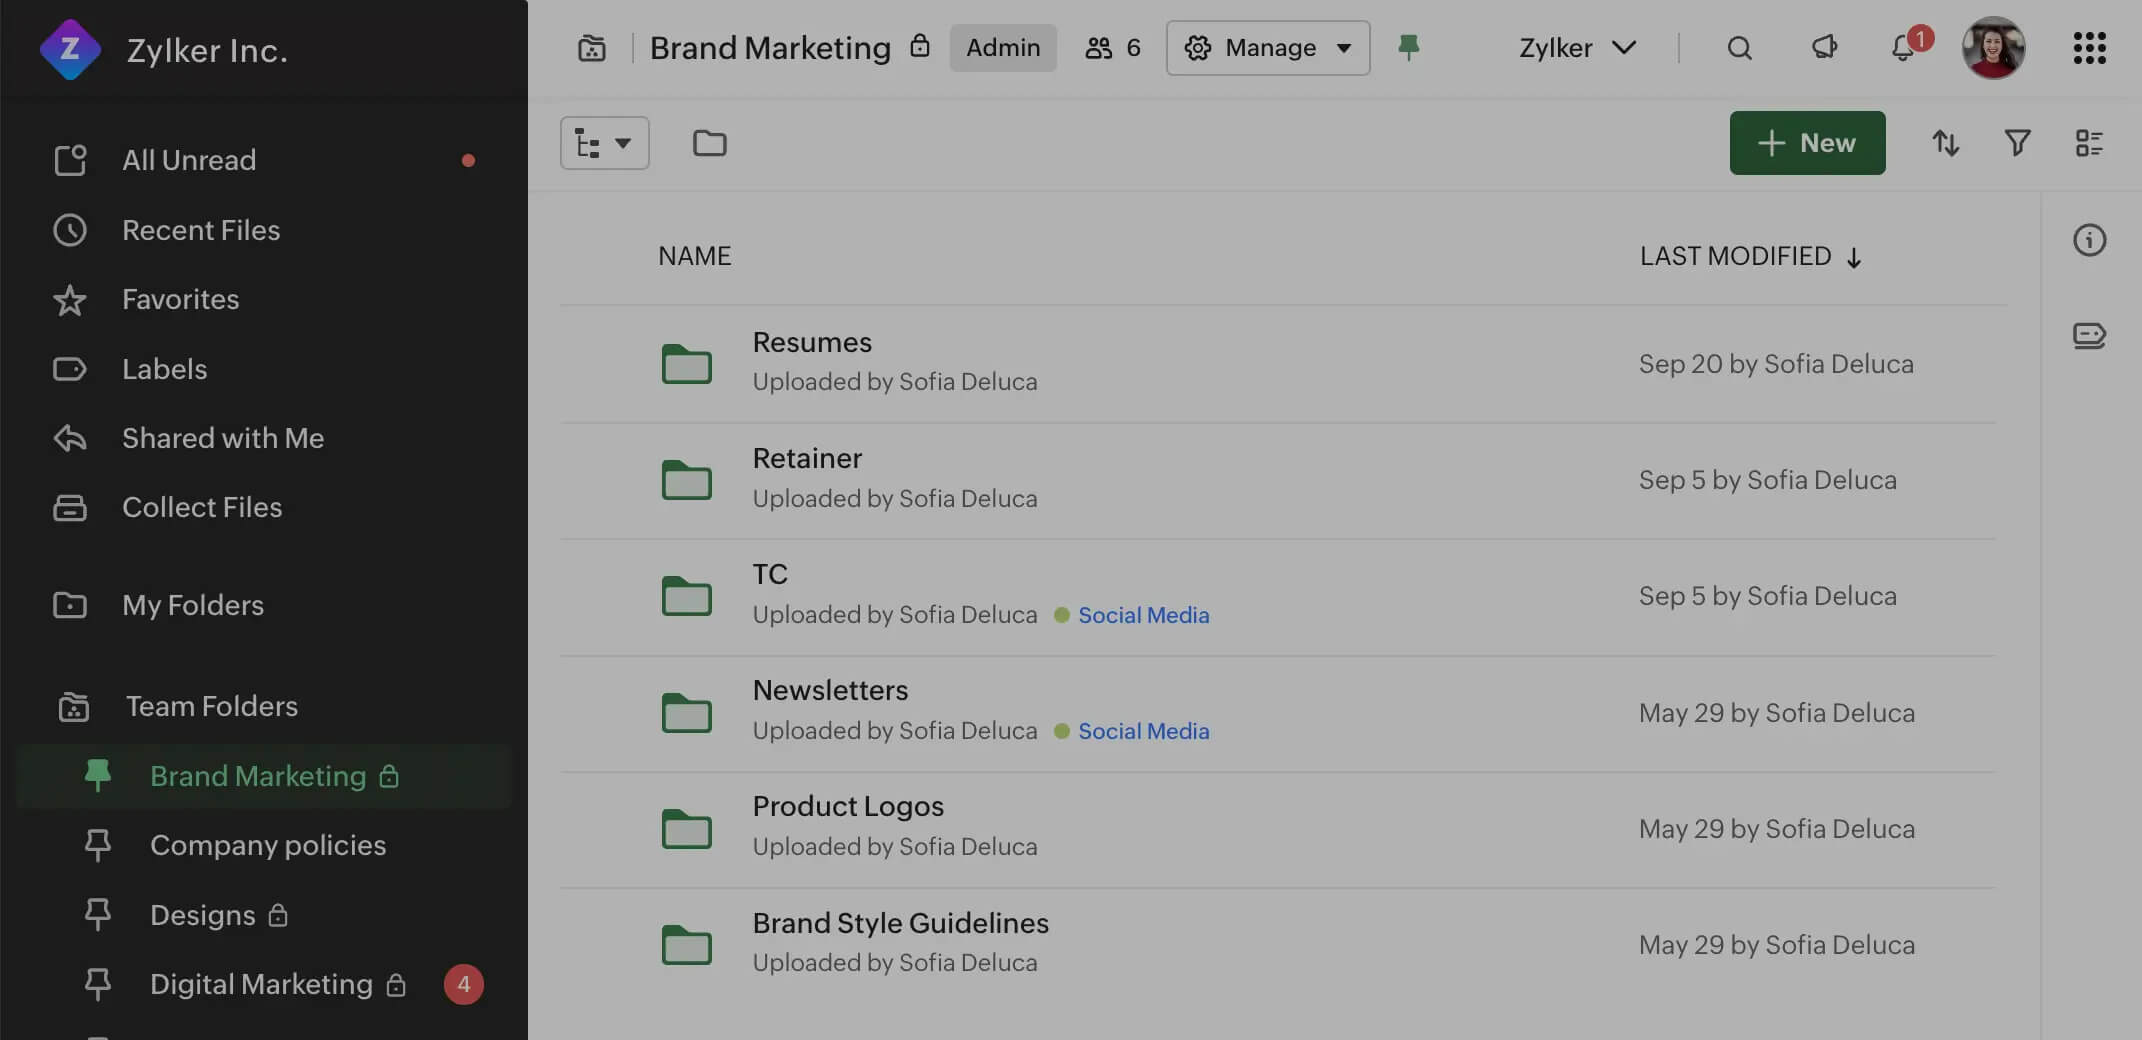Expand the tree view dropdown
The image size is (2142, 1040).
point(604,143)
